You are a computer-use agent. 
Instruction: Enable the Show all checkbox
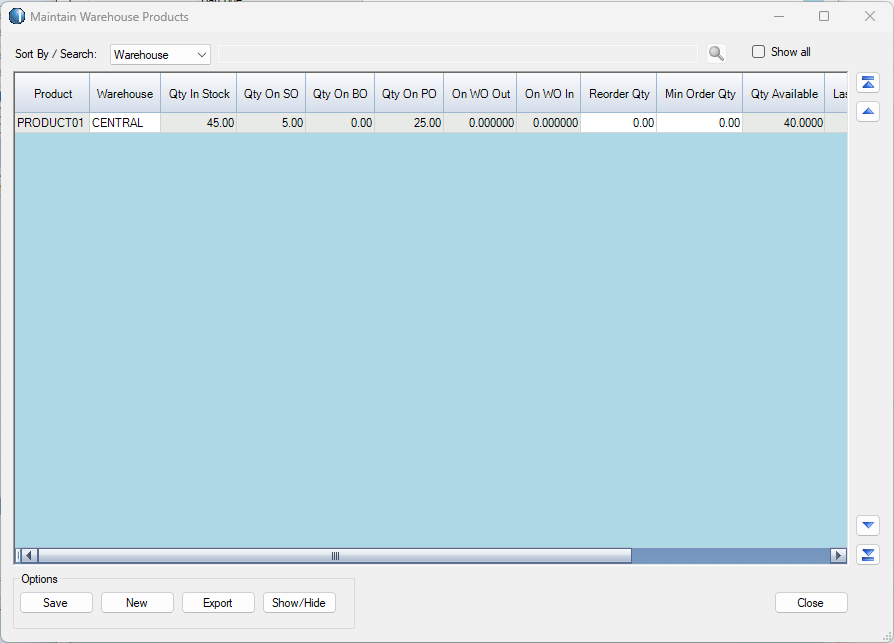758,52
